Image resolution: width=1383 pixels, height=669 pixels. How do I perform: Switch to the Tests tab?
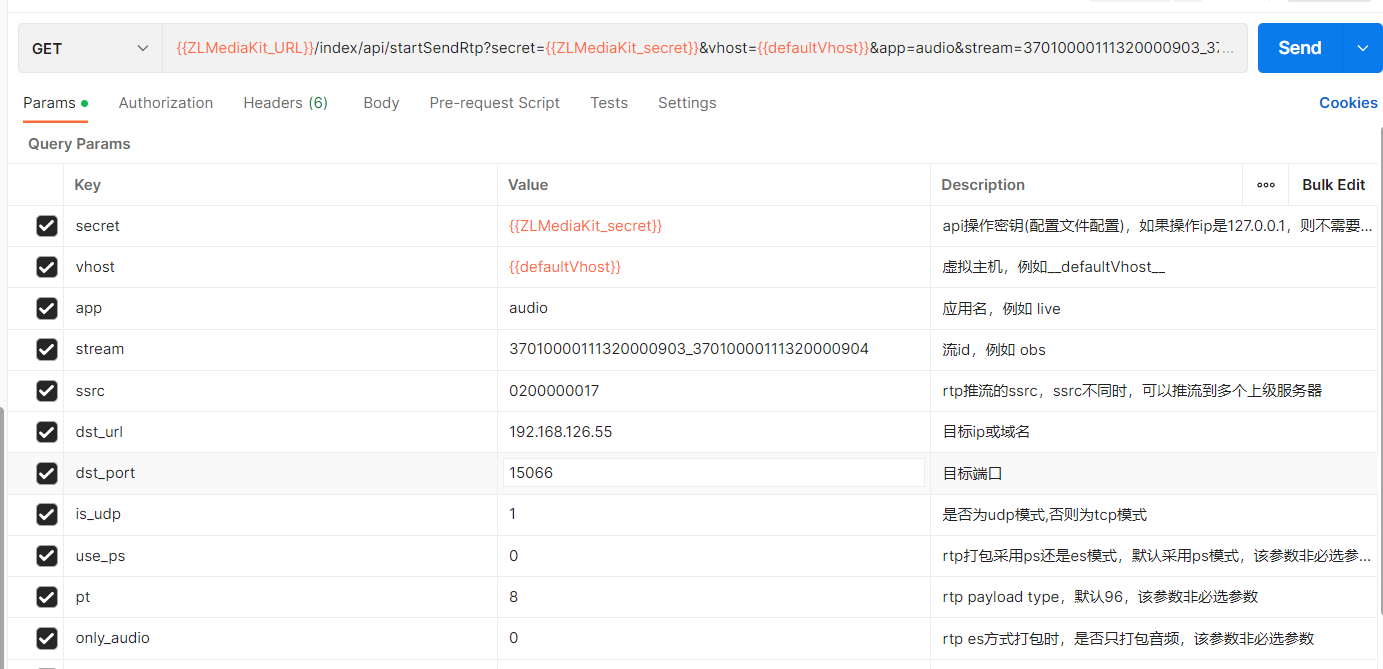coord(609,102)
